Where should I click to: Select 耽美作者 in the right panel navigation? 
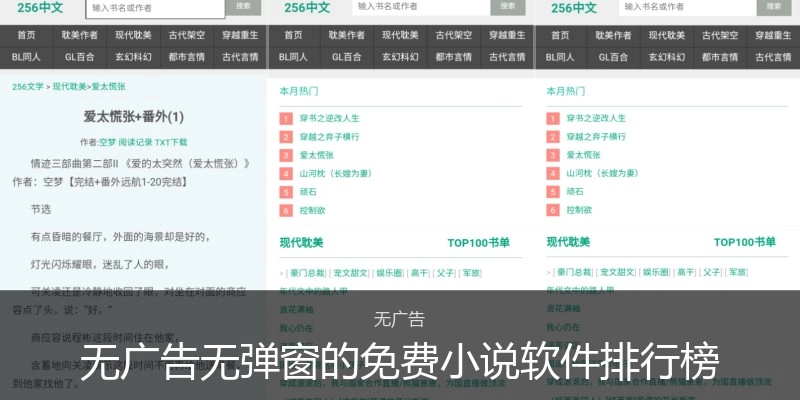click(x=613, y=36)
